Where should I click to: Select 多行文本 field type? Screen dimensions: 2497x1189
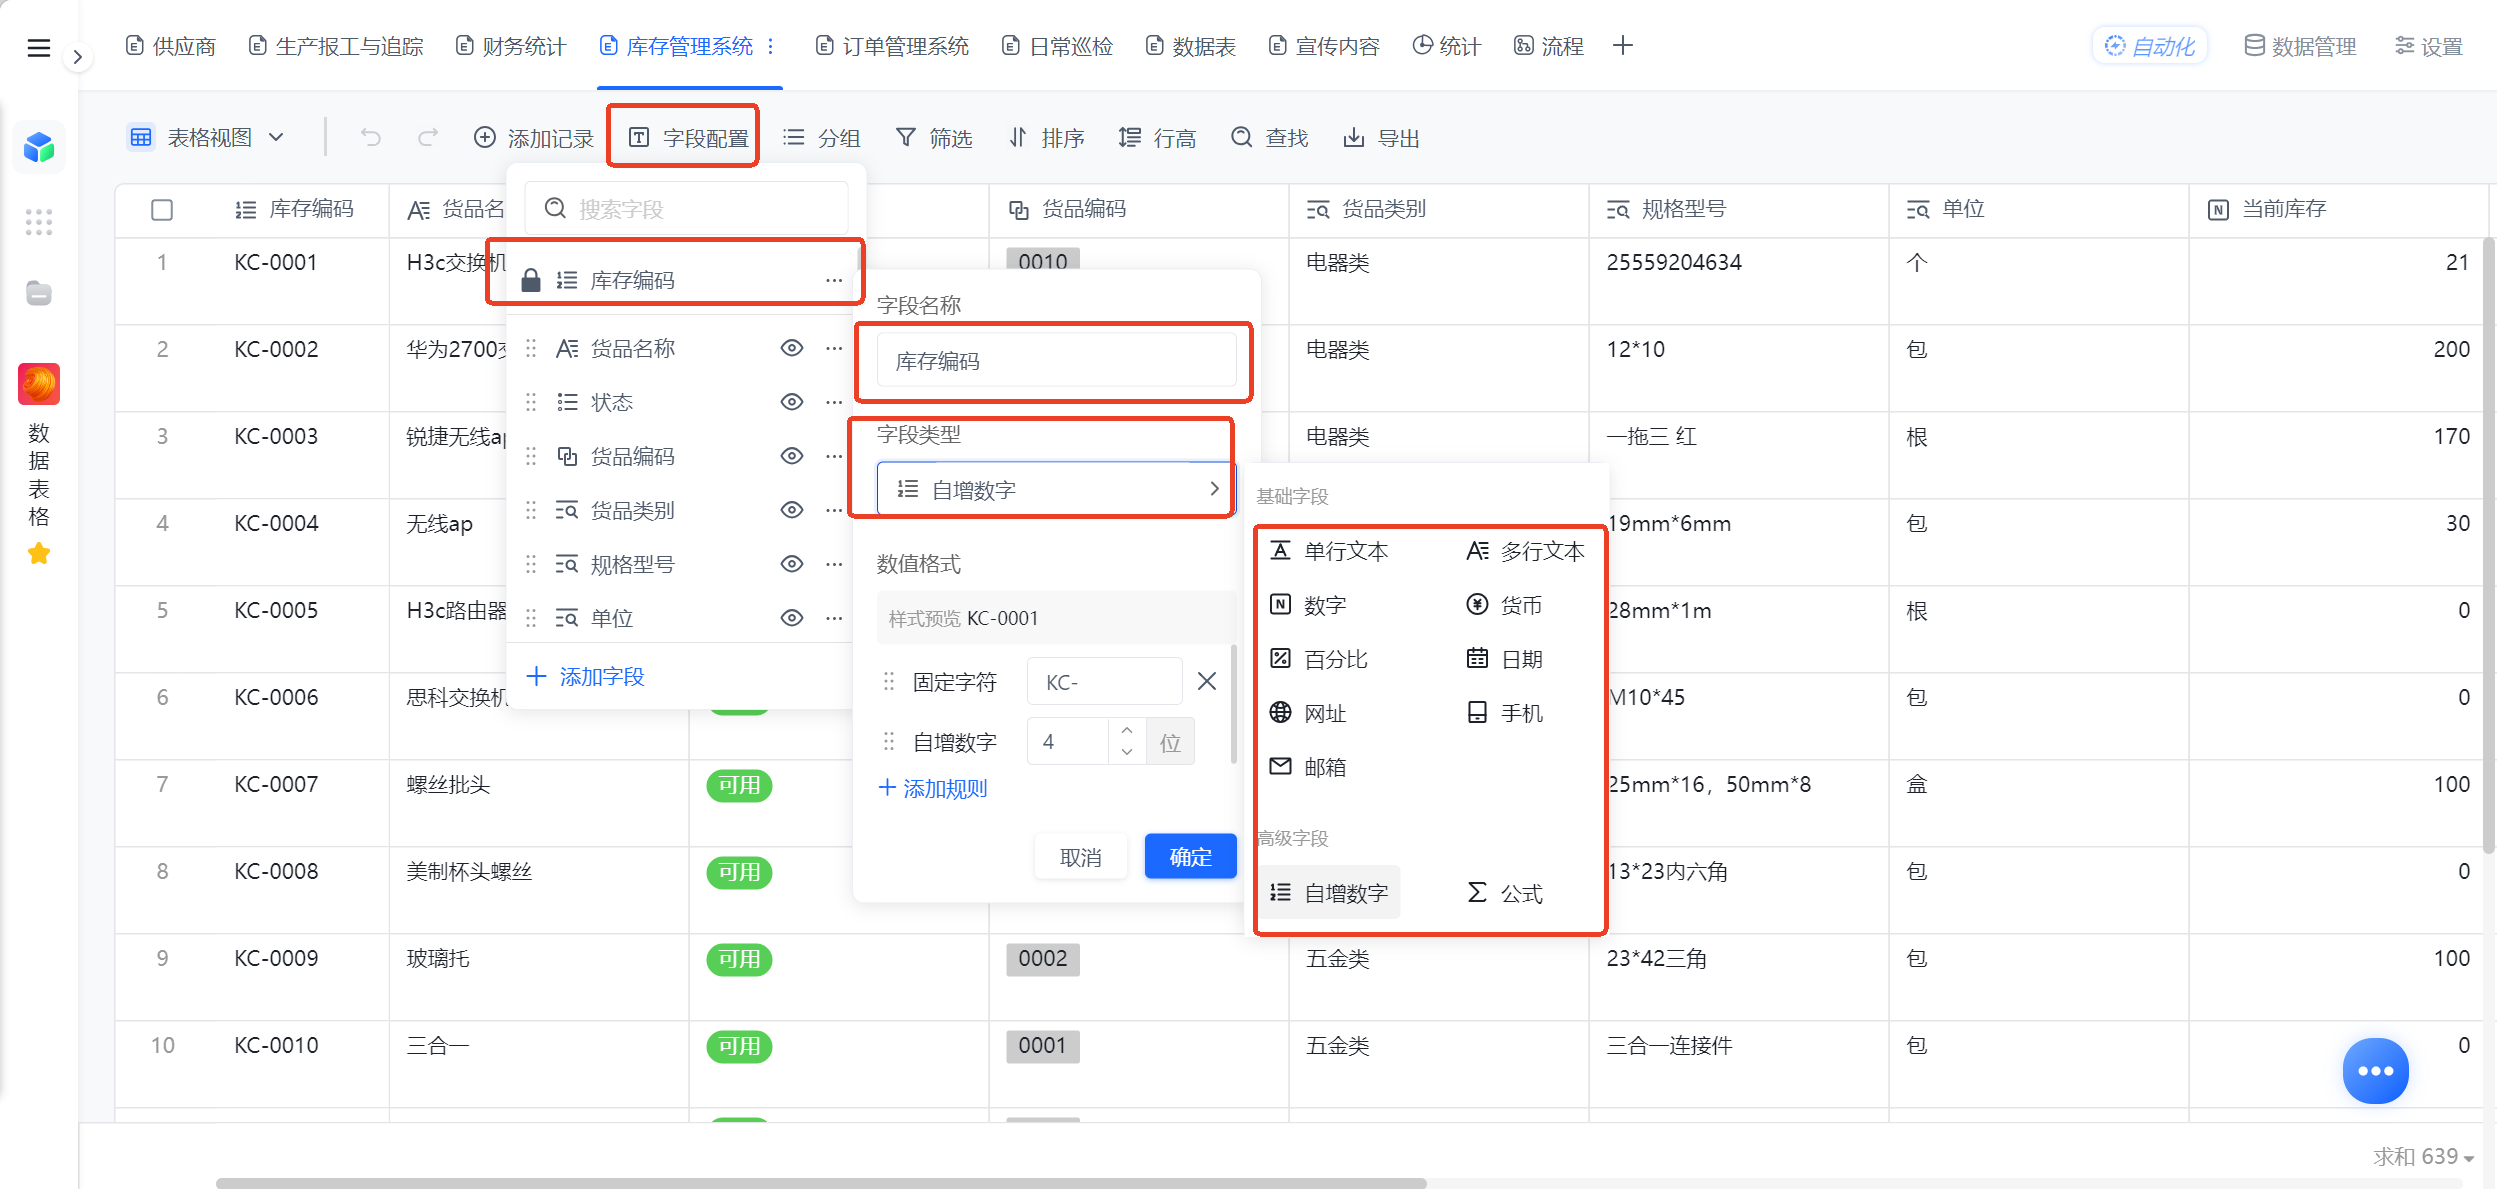click(1526, 551)
